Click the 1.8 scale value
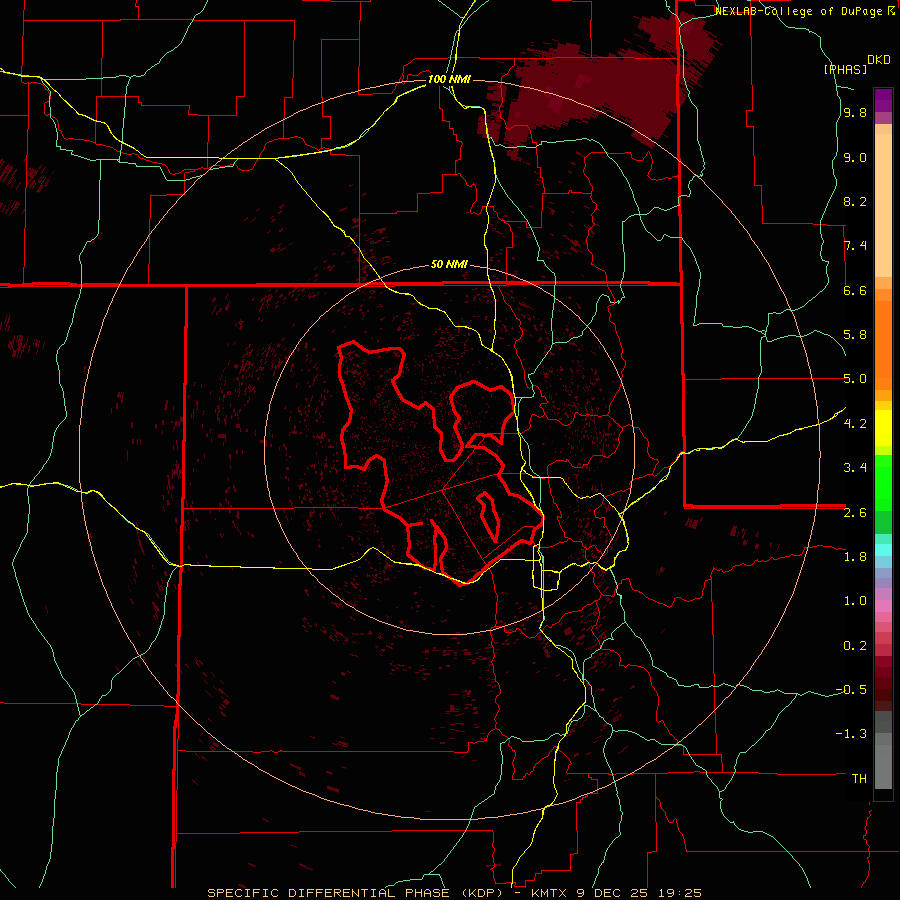Image resolution: width=900 pixels, height=900 pixels. [x=855, y=557]
